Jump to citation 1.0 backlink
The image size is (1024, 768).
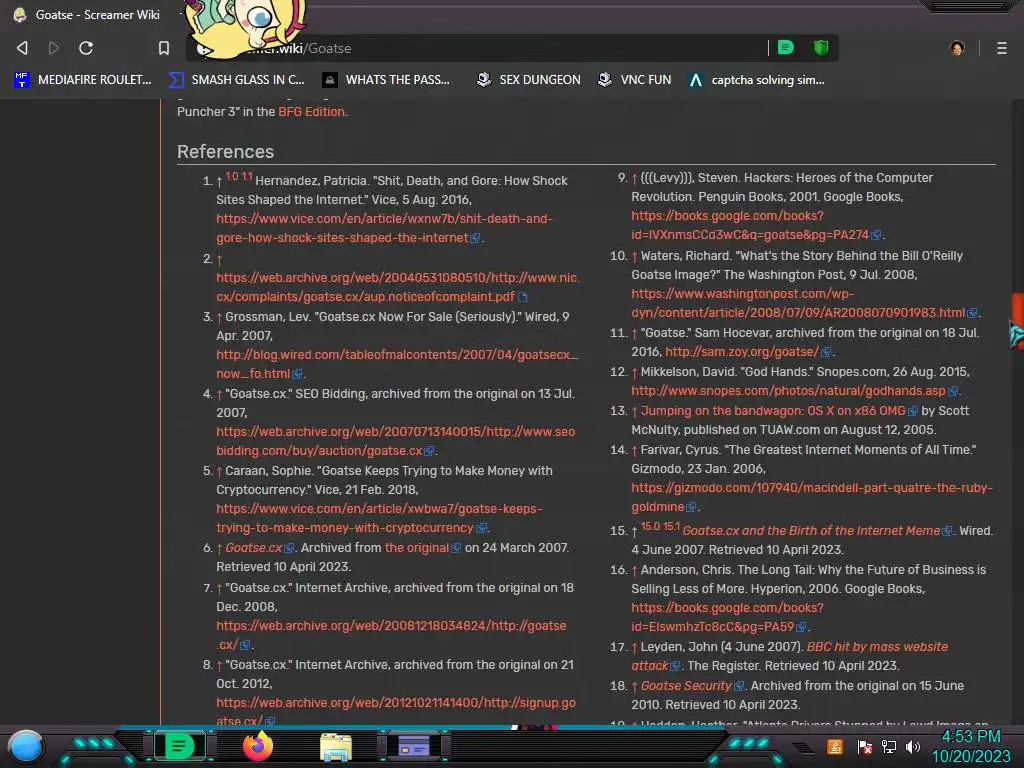[x=231, y=176]
